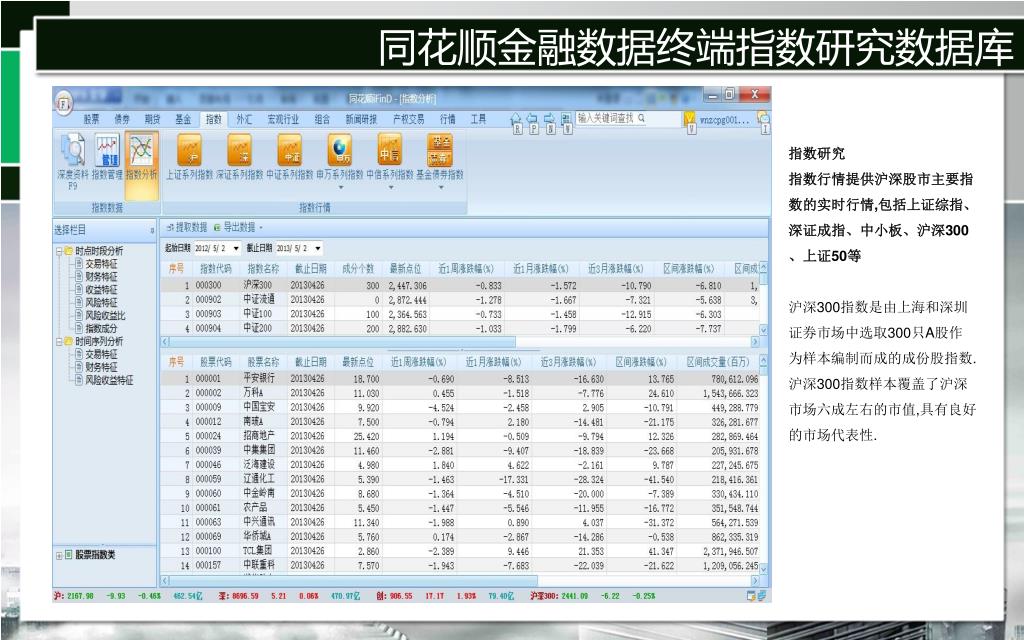Screen dimensions: 1024x640
Task: Click the round application logo button
Action: (x=63, y=103)
